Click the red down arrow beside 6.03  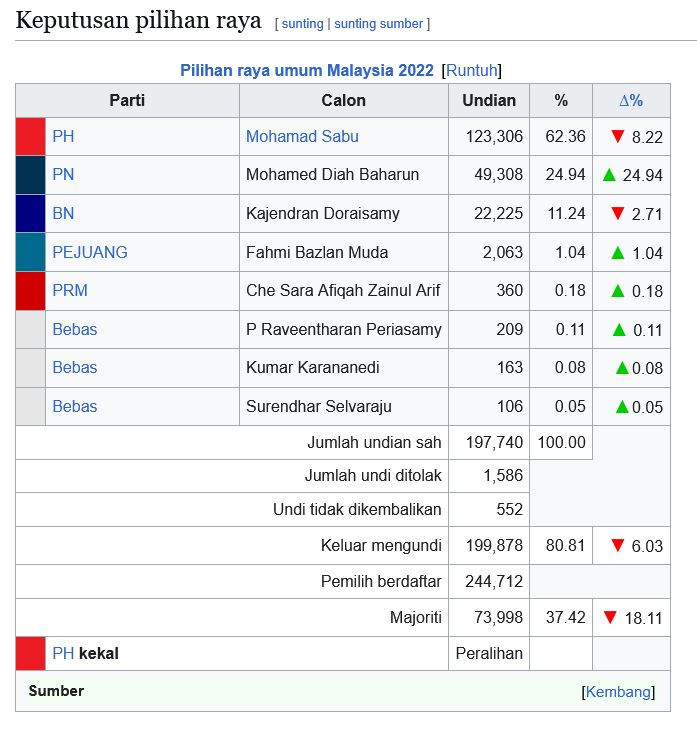617,545
